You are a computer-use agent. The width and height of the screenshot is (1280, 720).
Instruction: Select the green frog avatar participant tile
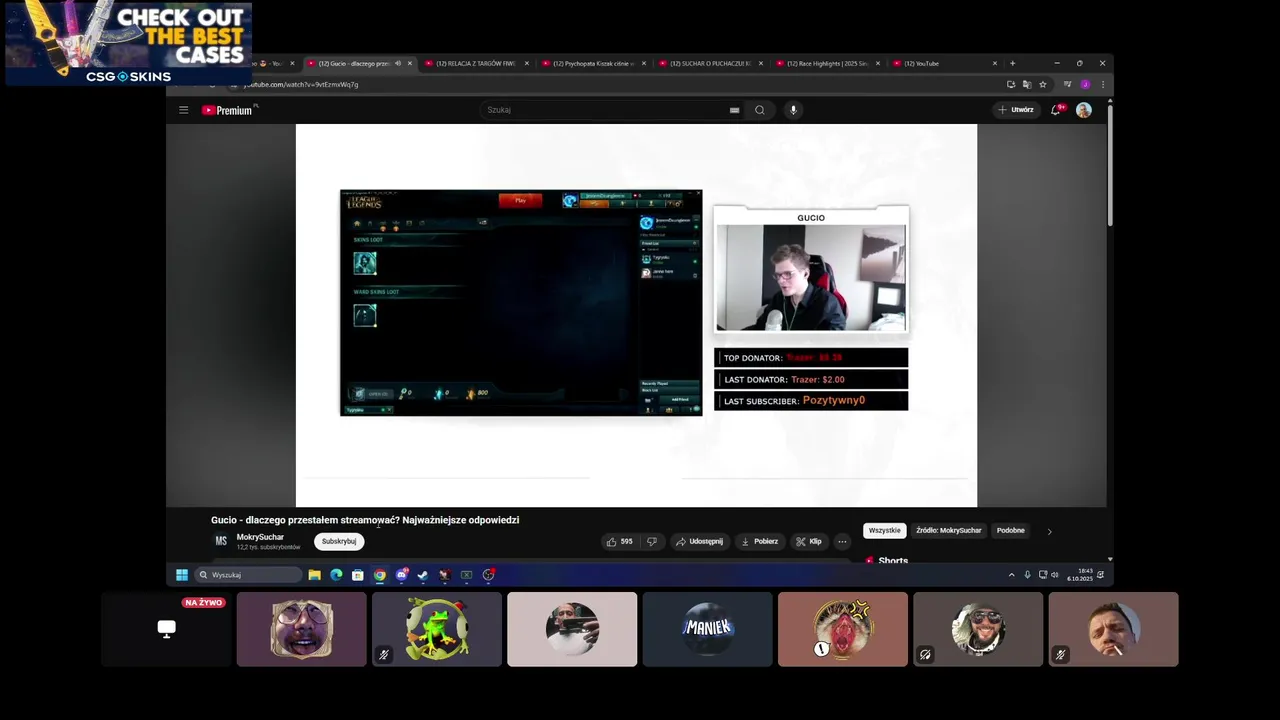[x=437, y=629]
